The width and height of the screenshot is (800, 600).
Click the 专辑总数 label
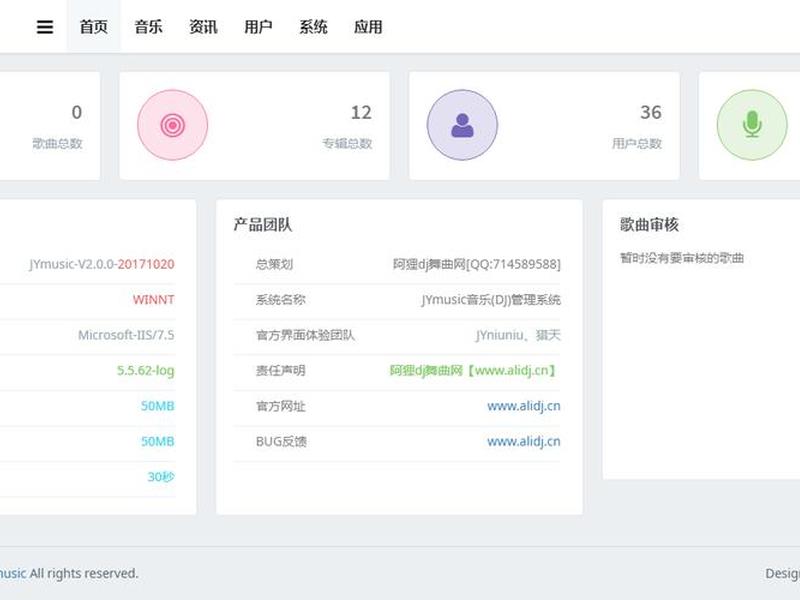[347, 143]
